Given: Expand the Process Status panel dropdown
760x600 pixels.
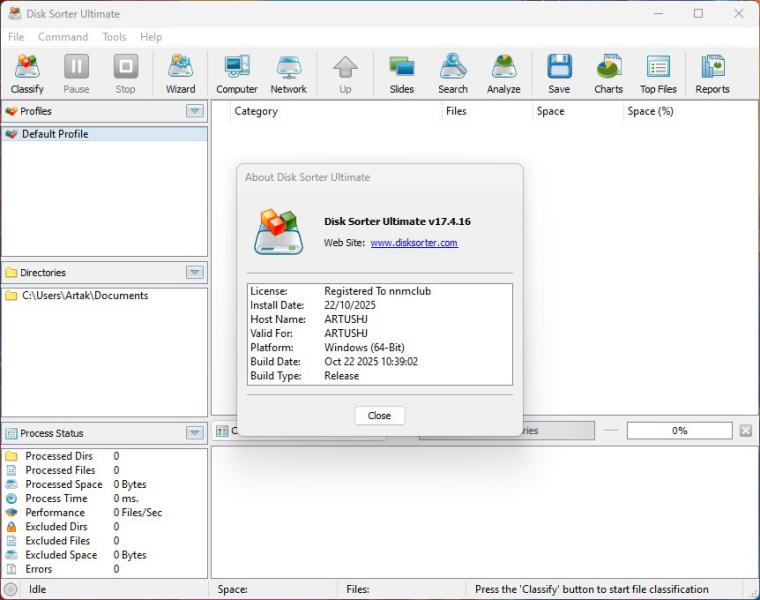Looking at the screenshot, I should tap(195, 433).
